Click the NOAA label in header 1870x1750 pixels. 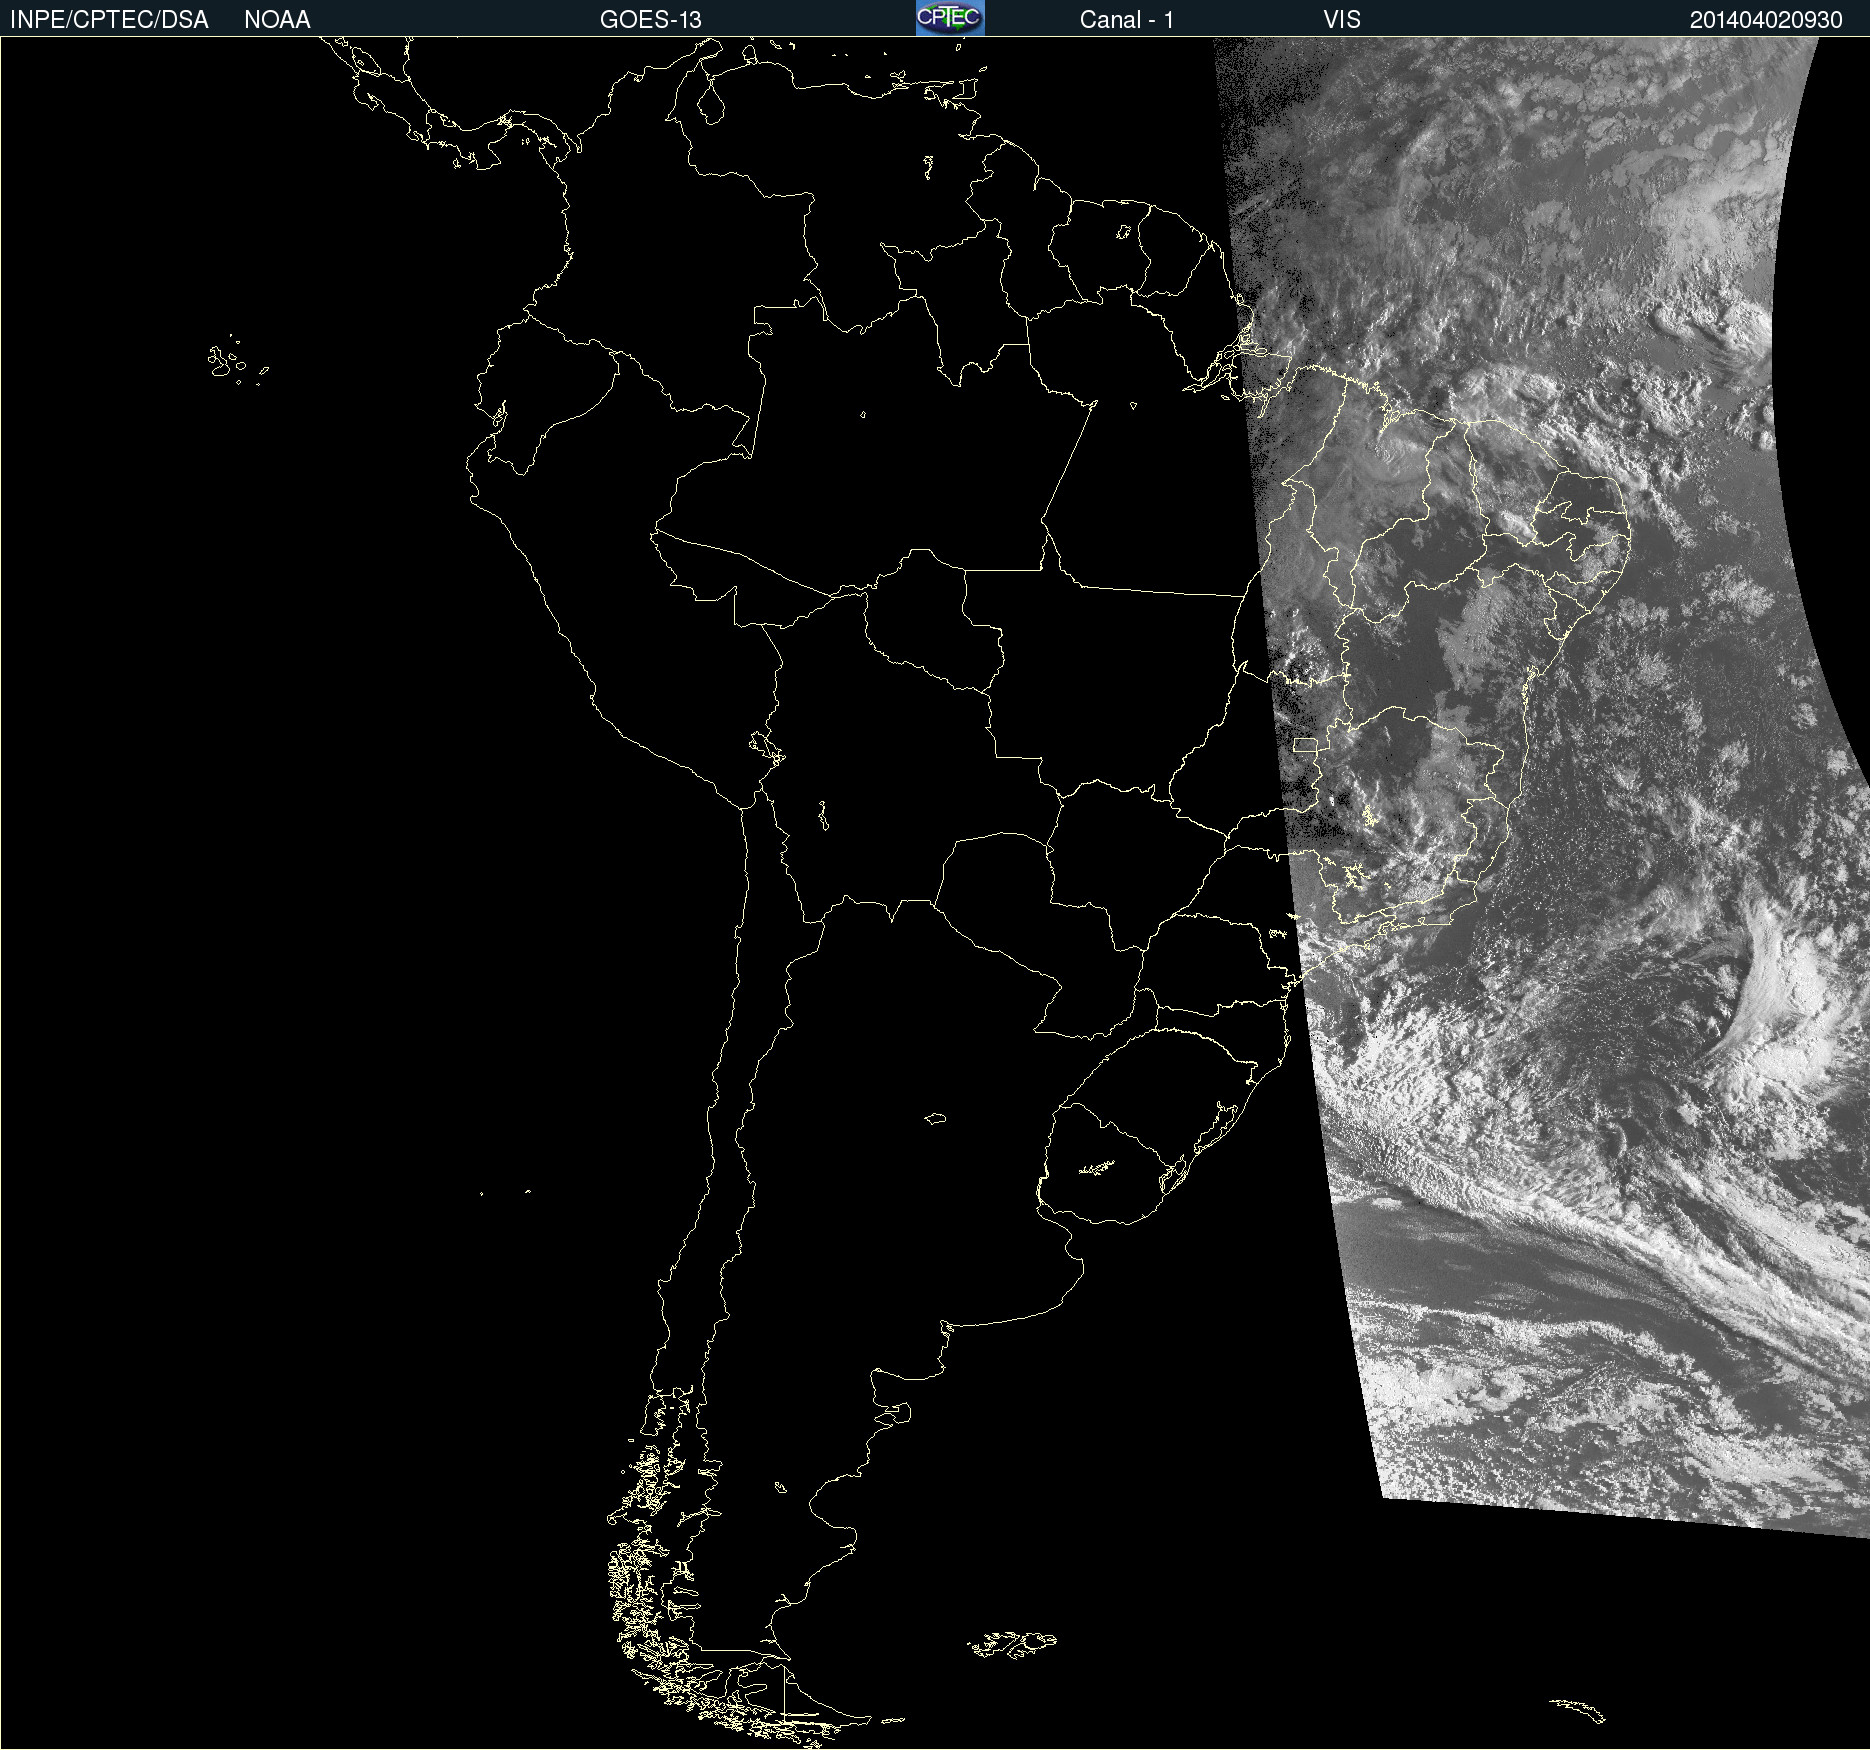[277, 20]
